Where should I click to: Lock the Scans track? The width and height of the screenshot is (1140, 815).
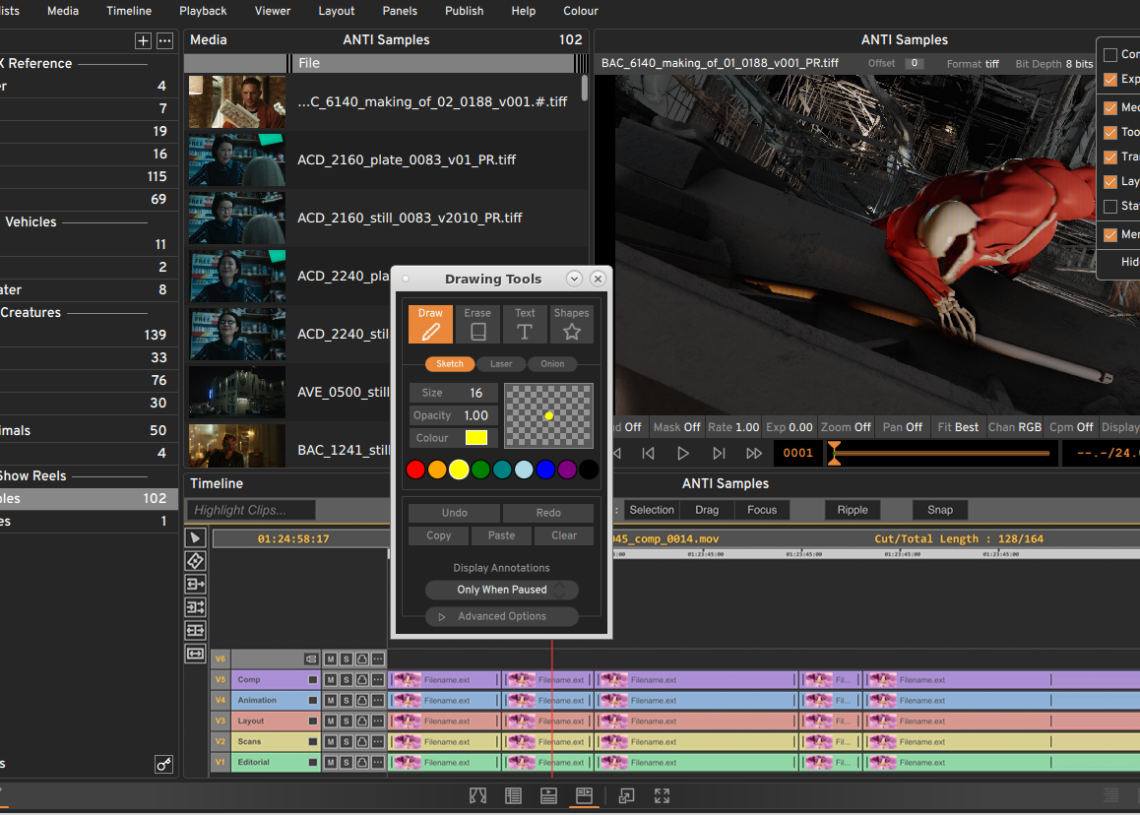coord(362,742)
